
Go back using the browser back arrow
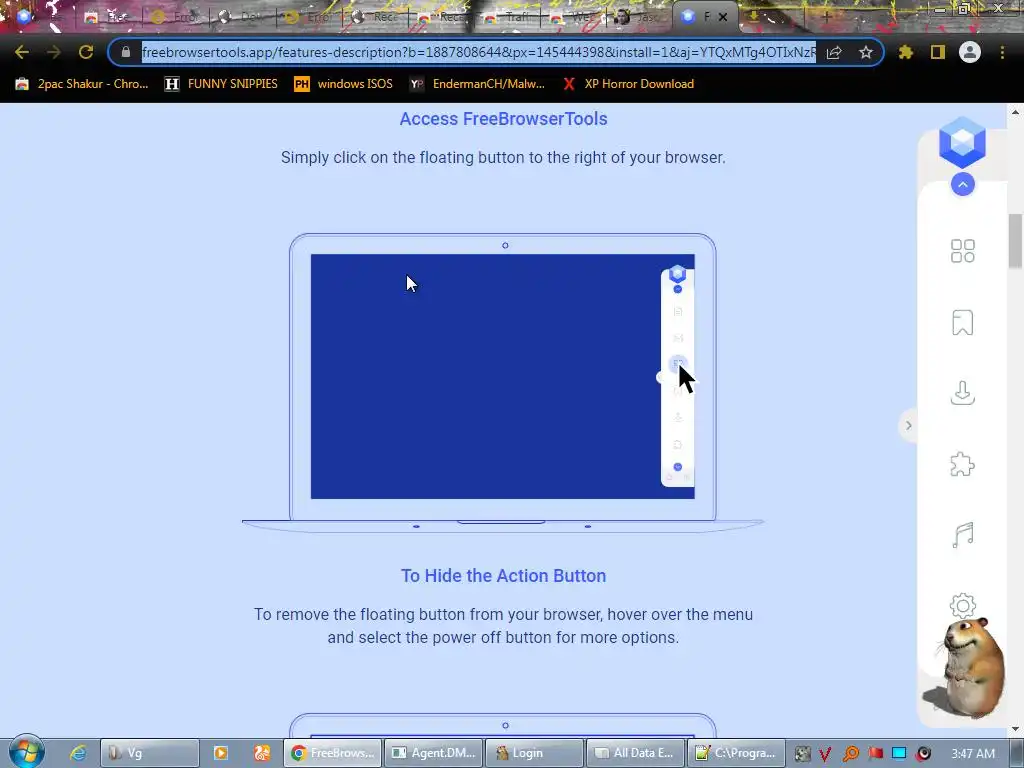tap(22, 52)
